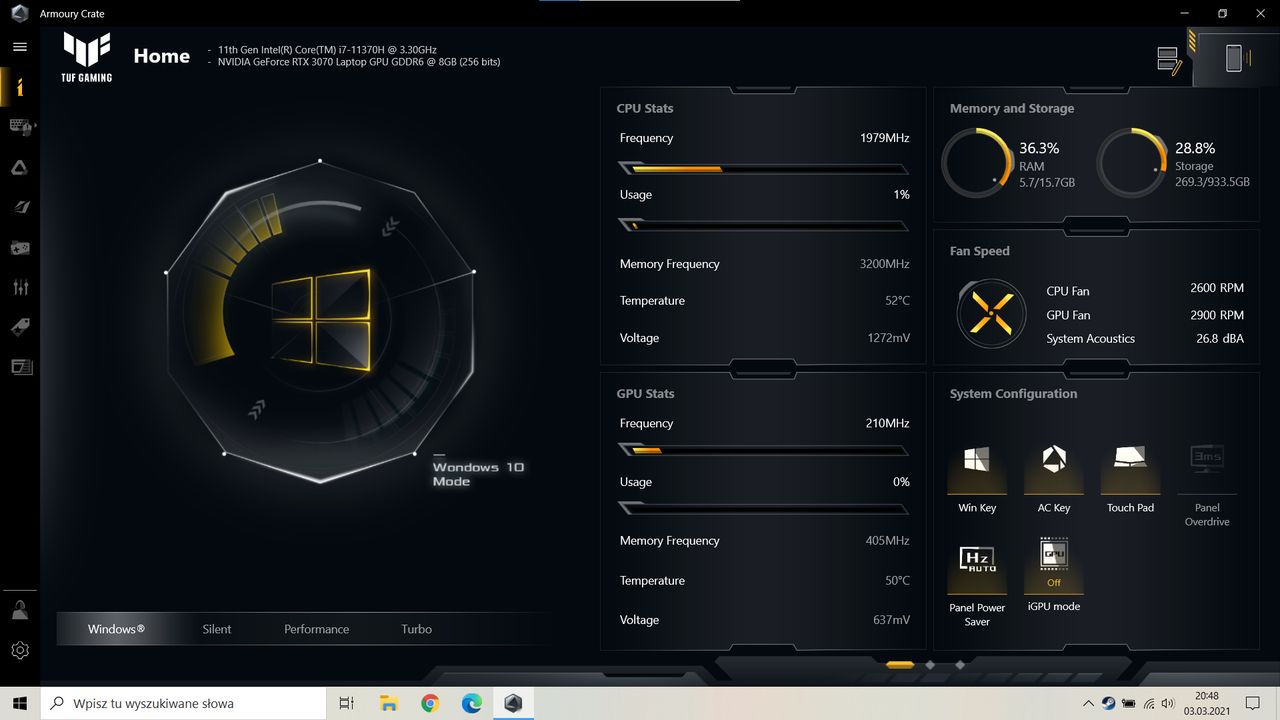Select the Windows® operating mode tab
This screenshot has width=1280, height=720.
pos(116,629)
